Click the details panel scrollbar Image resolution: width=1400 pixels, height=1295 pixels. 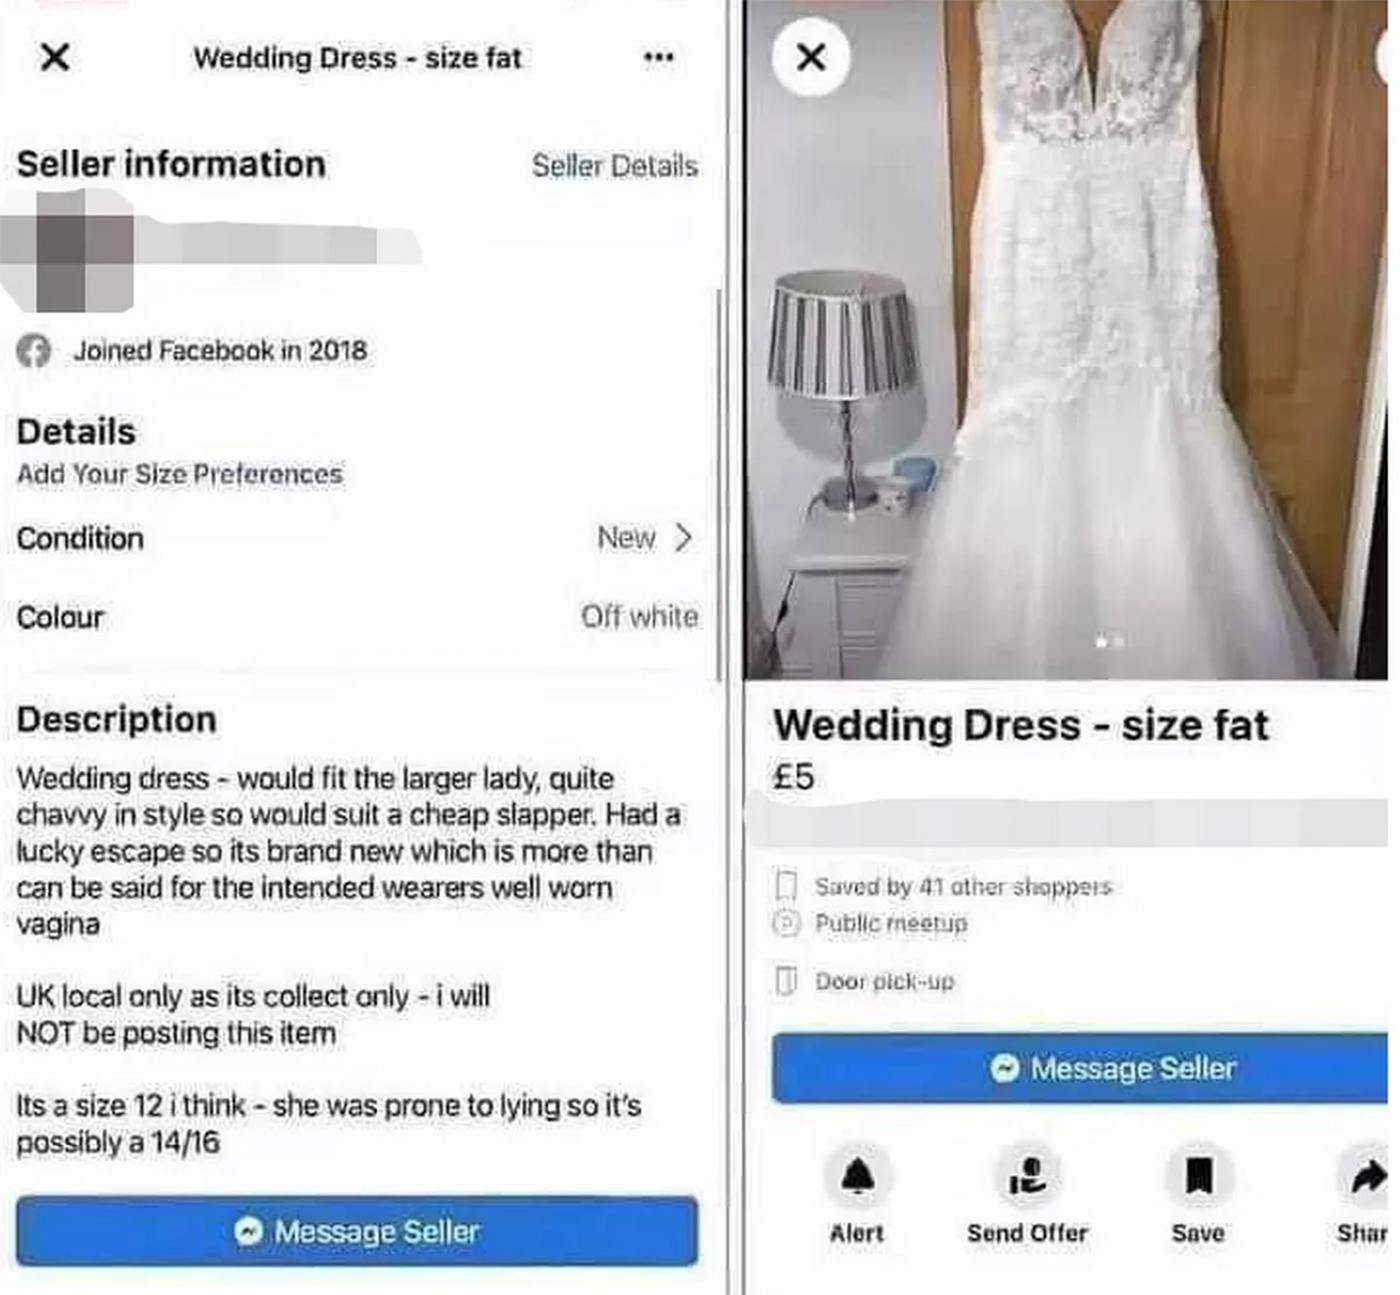pos(720,486)
